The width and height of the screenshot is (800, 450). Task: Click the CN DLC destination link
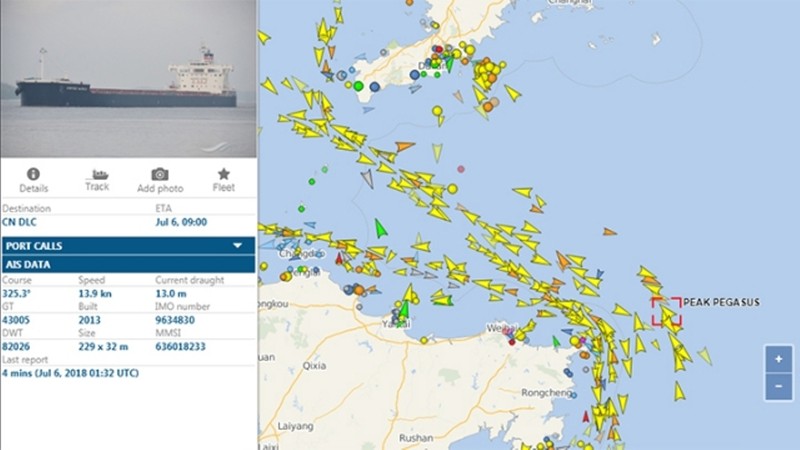tap(19, 222)
